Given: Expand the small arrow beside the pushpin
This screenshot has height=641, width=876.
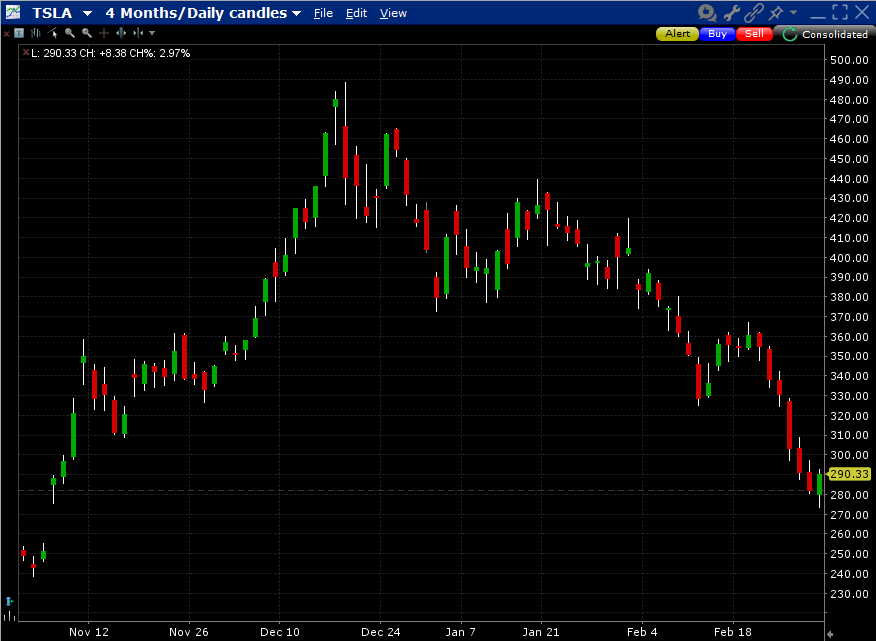Looking at the screenshot, I should (x=793, y=12).
